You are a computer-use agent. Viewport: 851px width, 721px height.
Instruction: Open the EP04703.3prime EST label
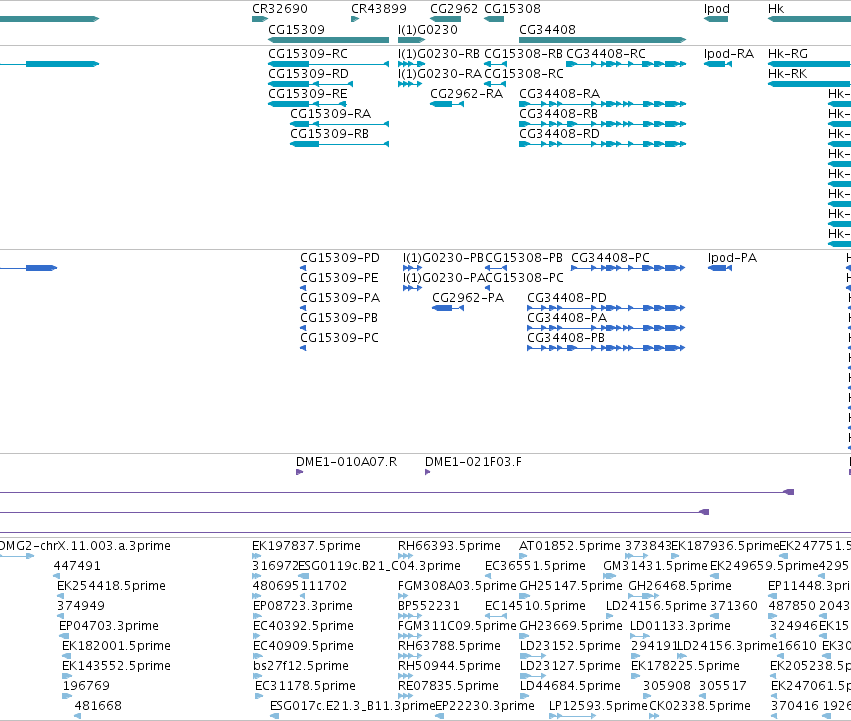pyautogui.click(x=109, y=626)
